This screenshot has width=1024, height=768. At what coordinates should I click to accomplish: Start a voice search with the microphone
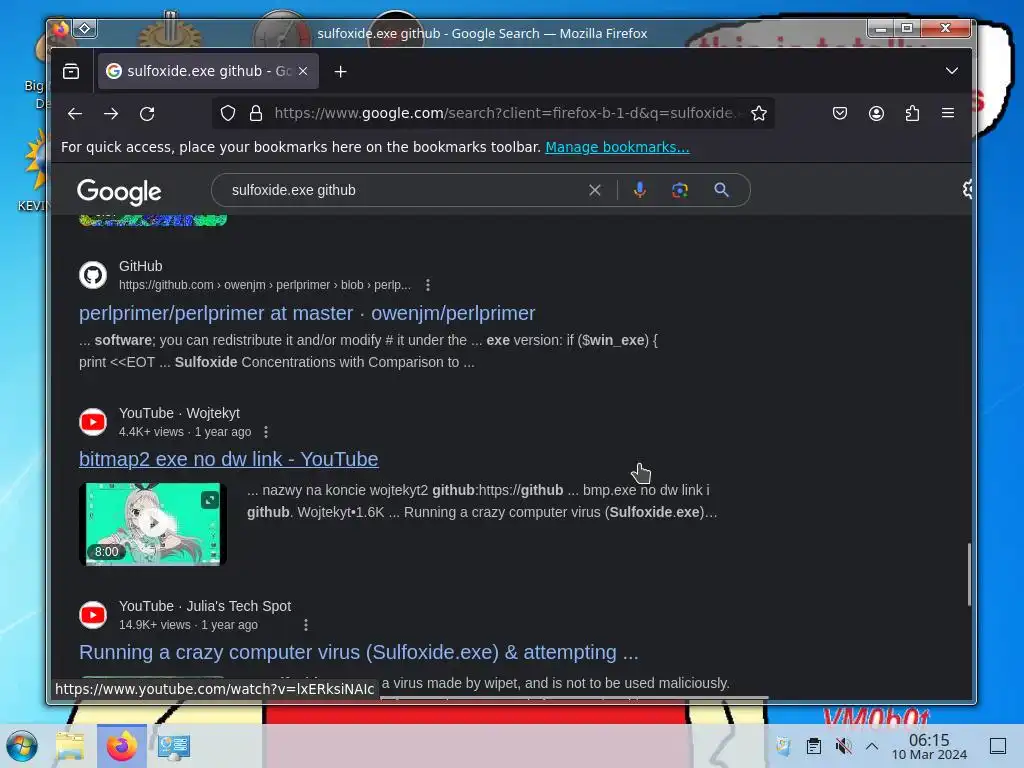(x=640, y=190)
